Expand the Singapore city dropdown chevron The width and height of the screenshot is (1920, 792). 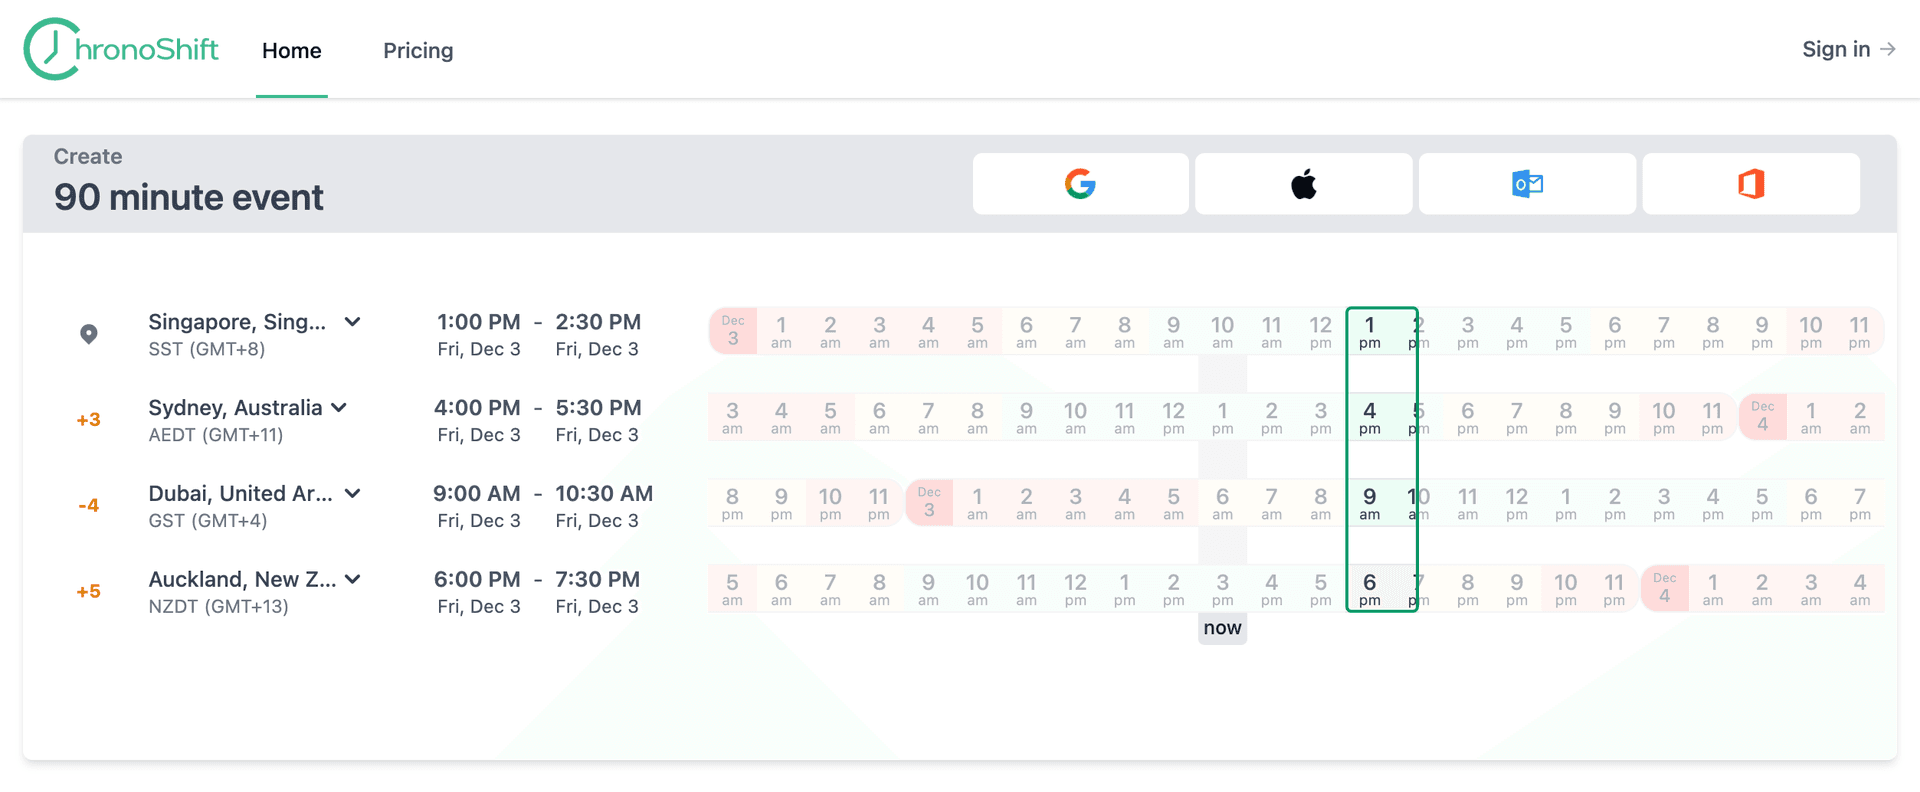click(x=353, y=322)
